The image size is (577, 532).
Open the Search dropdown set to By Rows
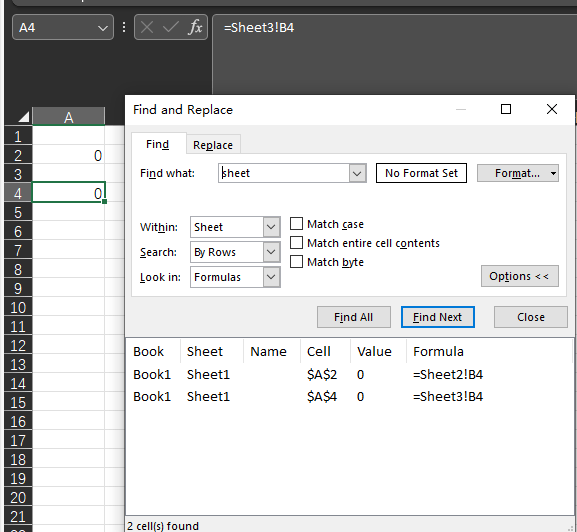[x=271, y=252]
